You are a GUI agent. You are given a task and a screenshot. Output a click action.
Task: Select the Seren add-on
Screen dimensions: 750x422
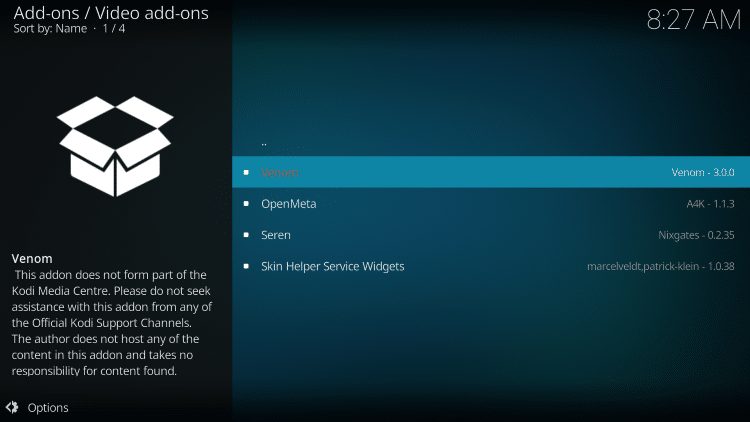pos(491,235)
